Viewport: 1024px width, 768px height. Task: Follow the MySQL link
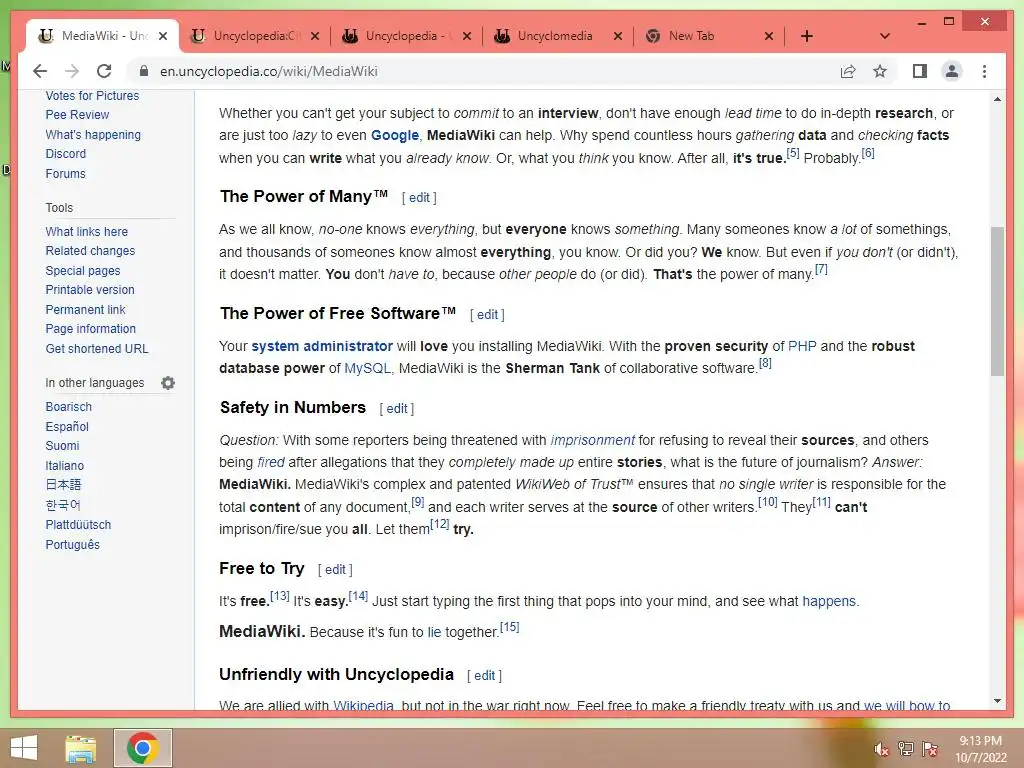[x=367, y=368]
